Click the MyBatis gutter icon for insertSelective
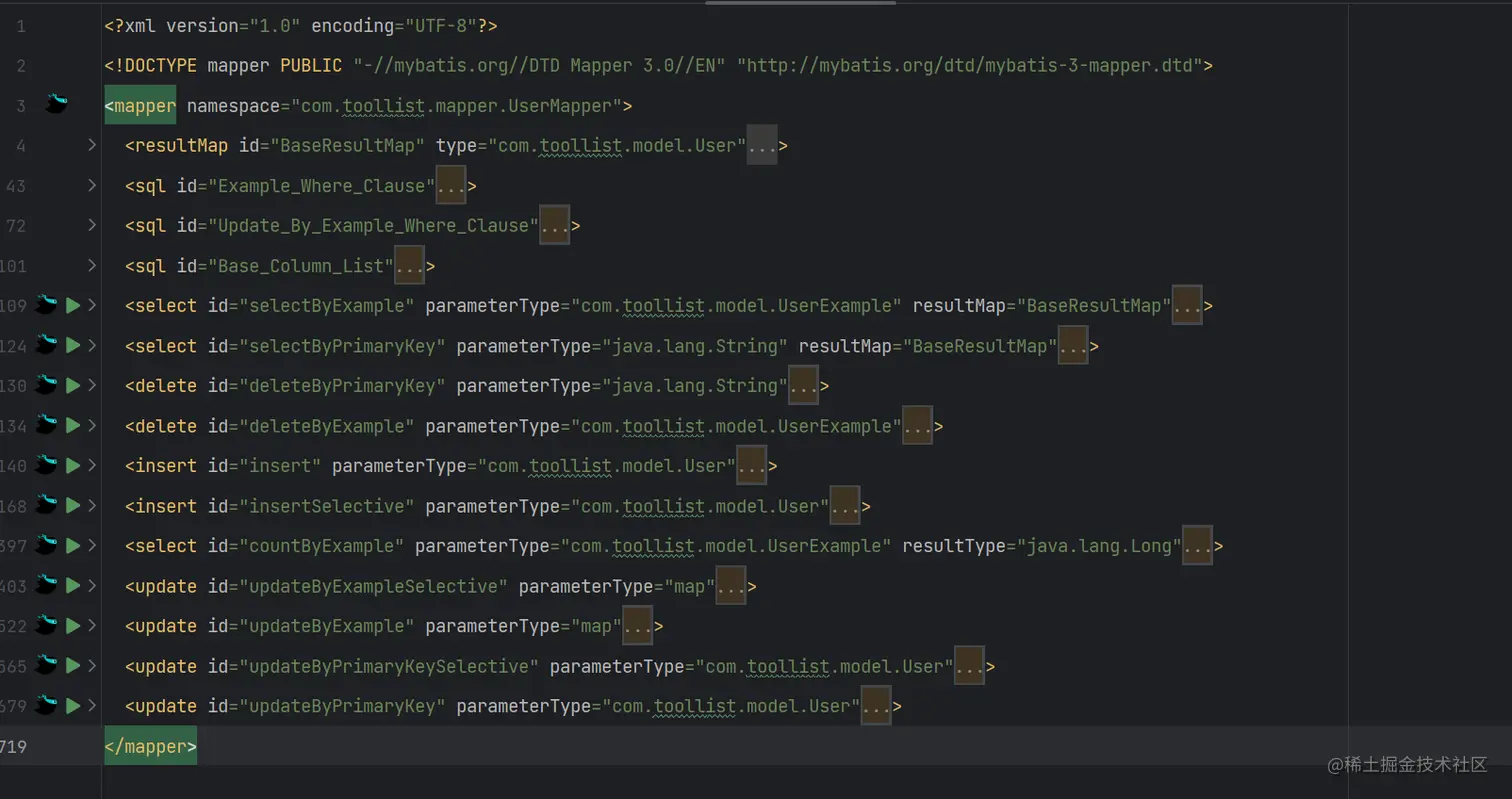Screen dimensions: 1512x799 (47, 504)
